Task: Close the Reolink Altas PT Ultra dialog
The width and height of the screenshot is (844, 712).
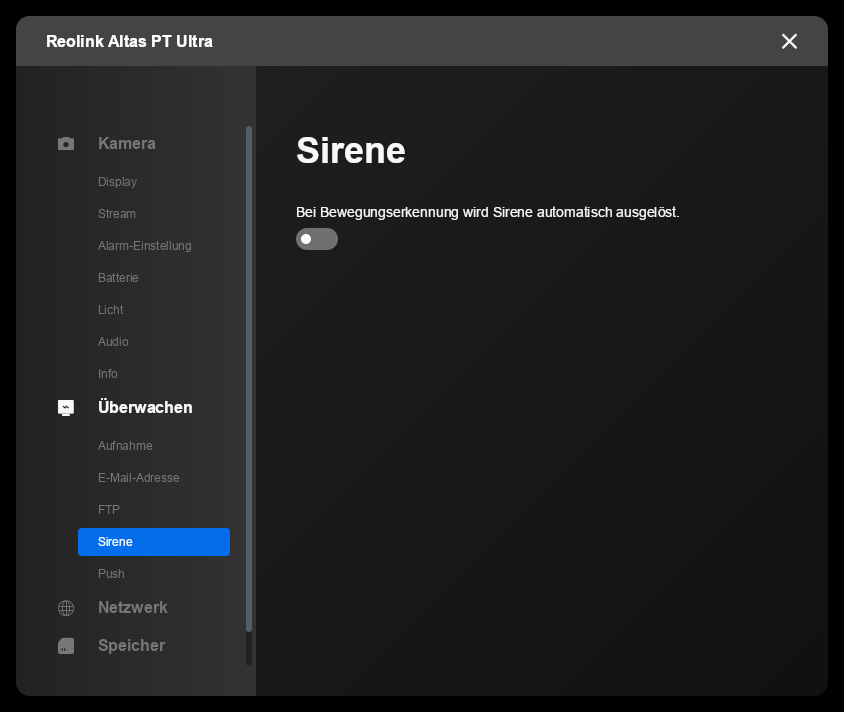Action: pos(789,41)
